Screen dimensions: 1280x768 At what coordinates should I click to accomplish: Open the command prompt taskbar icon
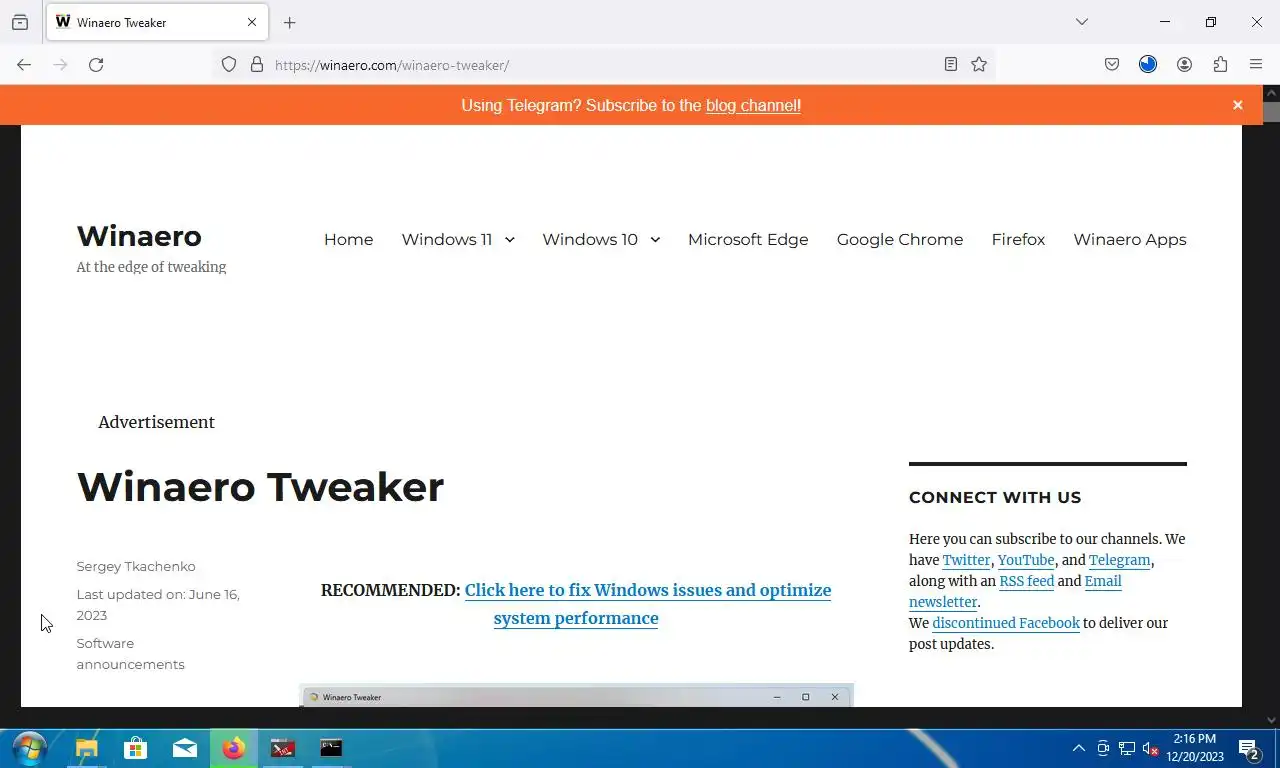click(331, 748)
